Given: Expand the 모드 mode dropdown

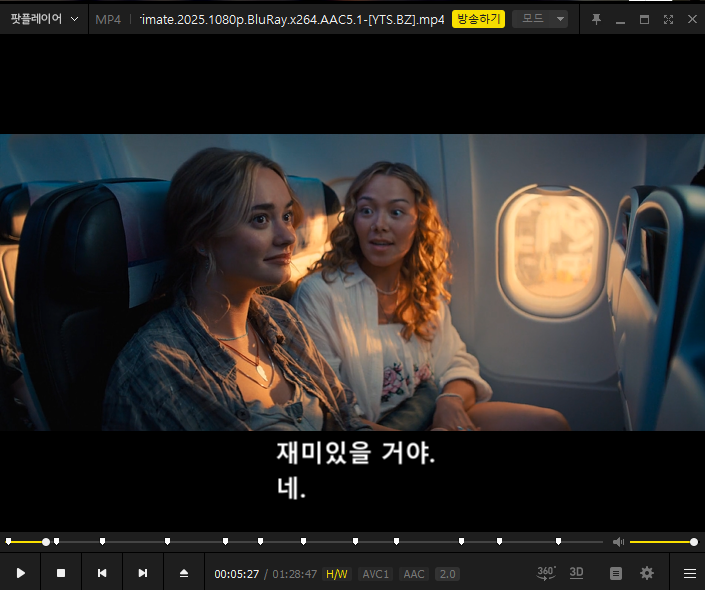Looking at the screenshot, I should (x=540, y=19).
